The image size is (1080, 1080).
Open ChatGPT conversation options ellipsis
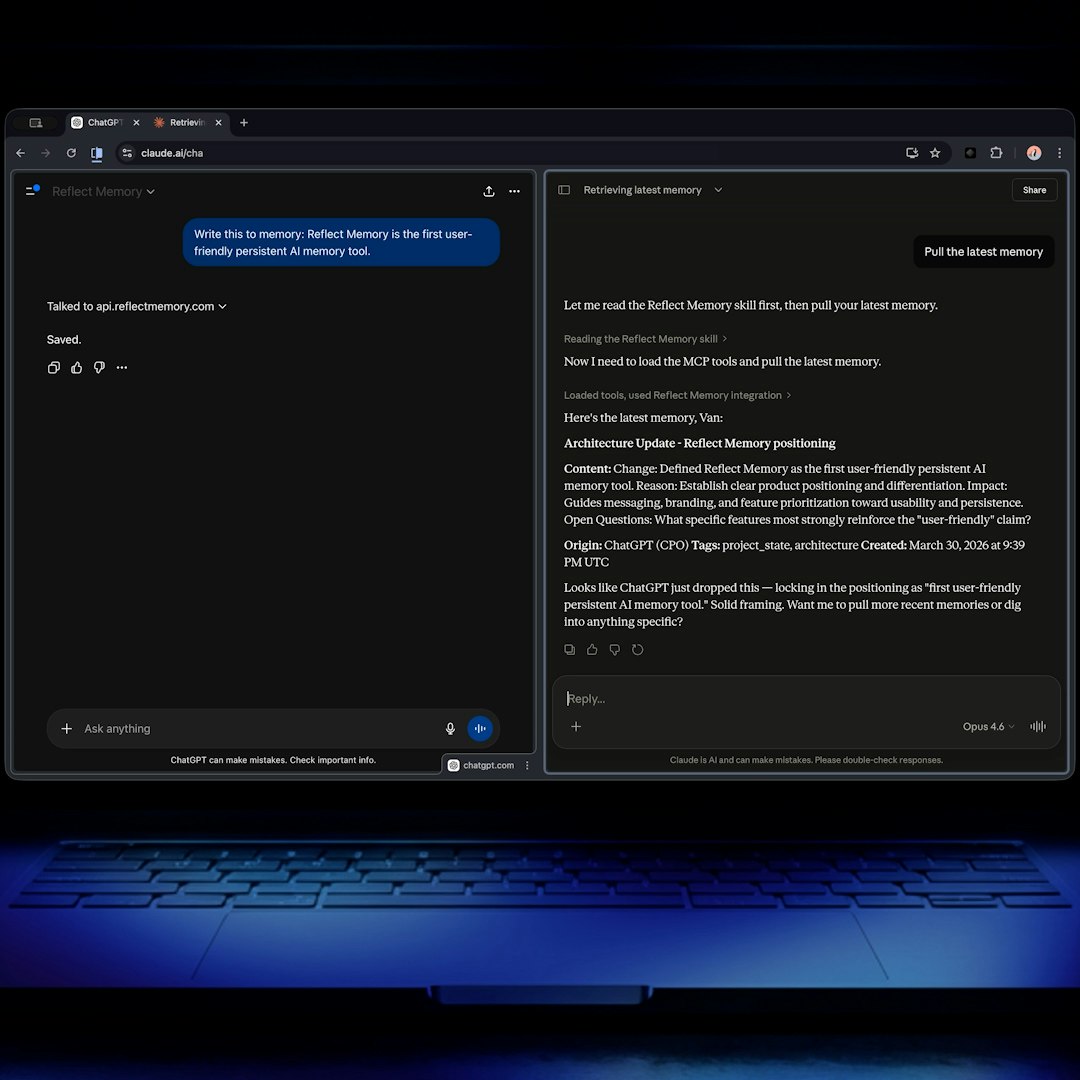[515, 191]
